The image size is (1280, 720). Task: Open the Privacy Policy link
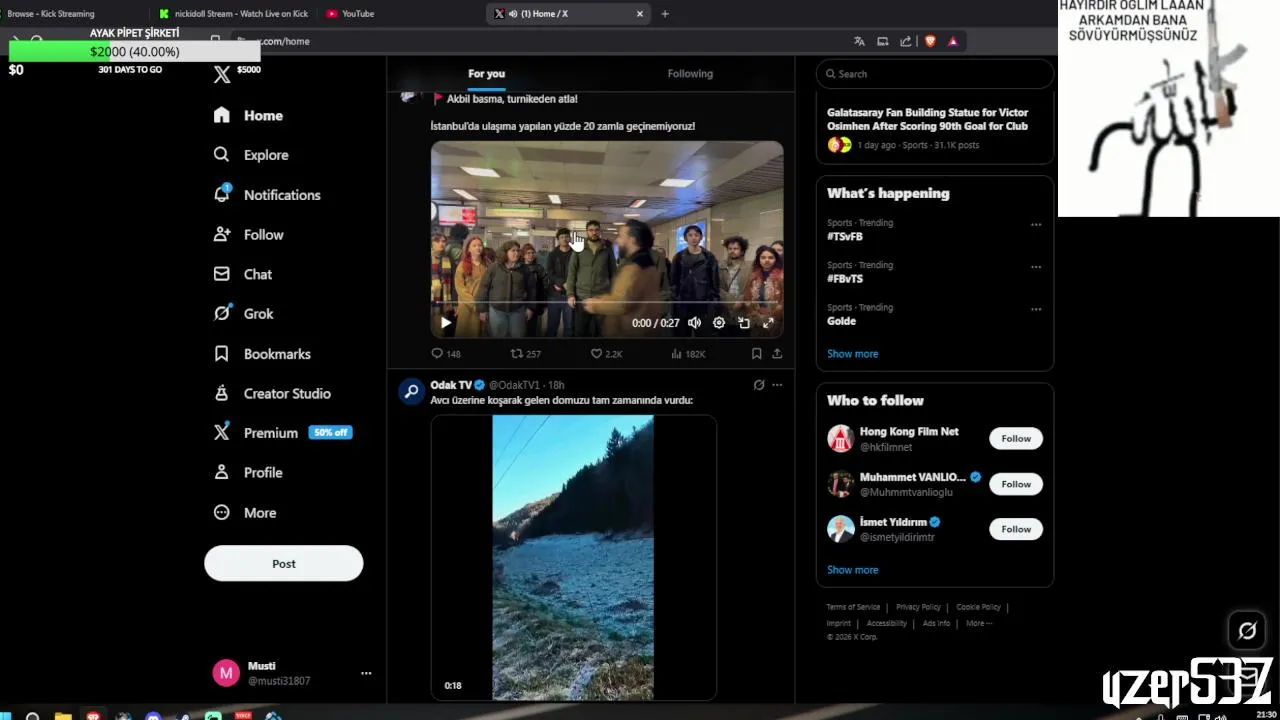[918, 607]
